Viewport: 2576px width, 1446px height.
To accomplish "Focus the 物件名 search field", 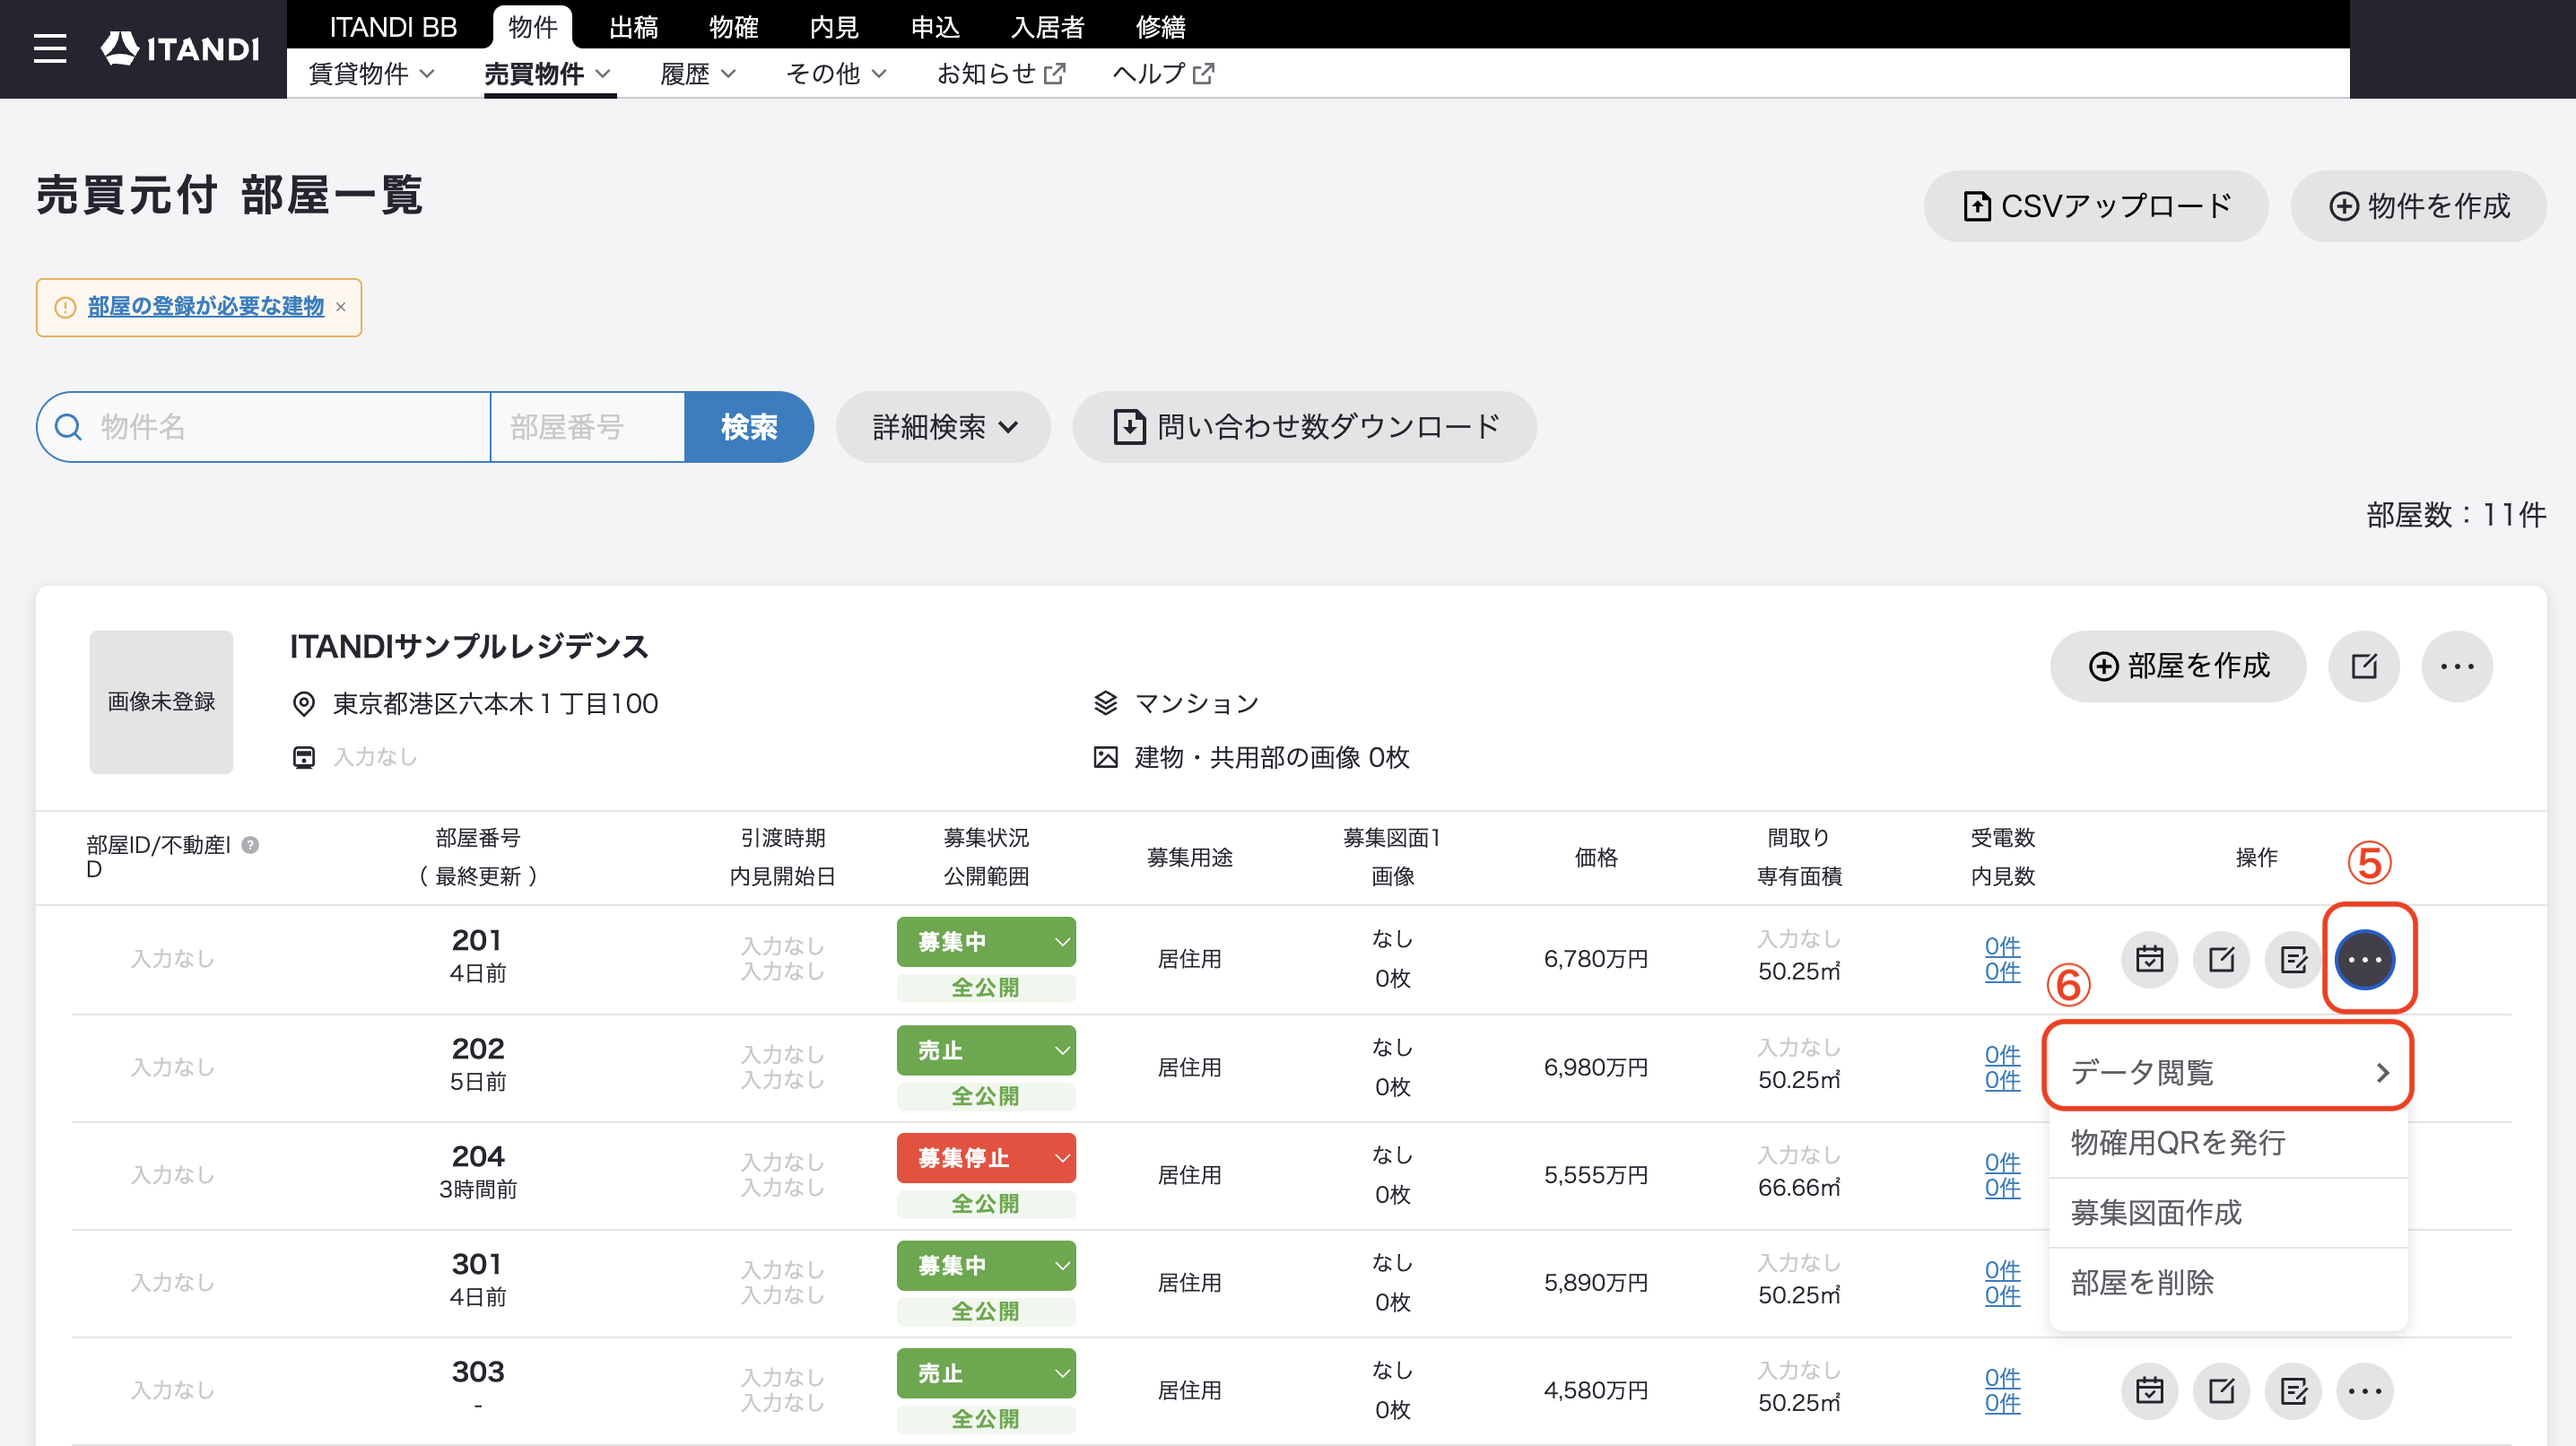I will tap(264, 427).
